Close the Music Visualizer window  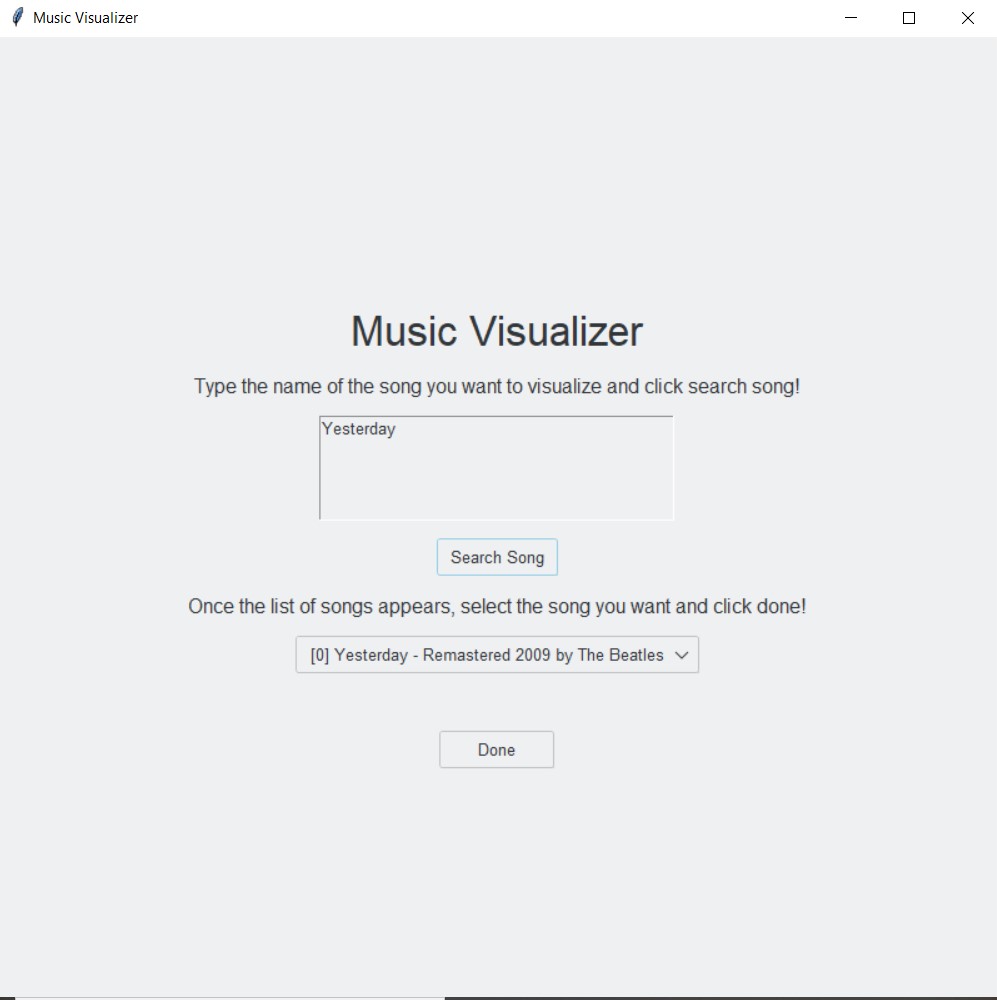(966, 18)
